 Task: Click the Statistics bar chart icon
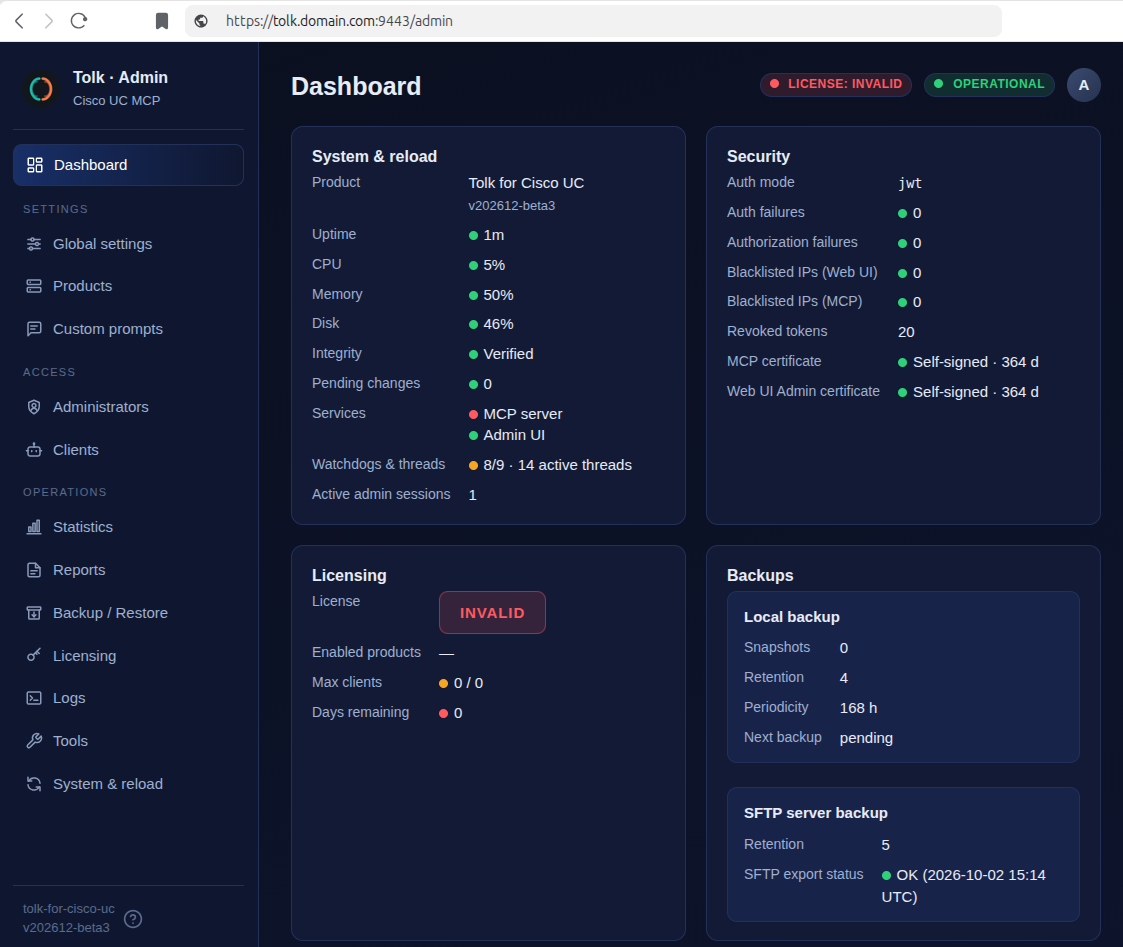click(x=34, y=527)
